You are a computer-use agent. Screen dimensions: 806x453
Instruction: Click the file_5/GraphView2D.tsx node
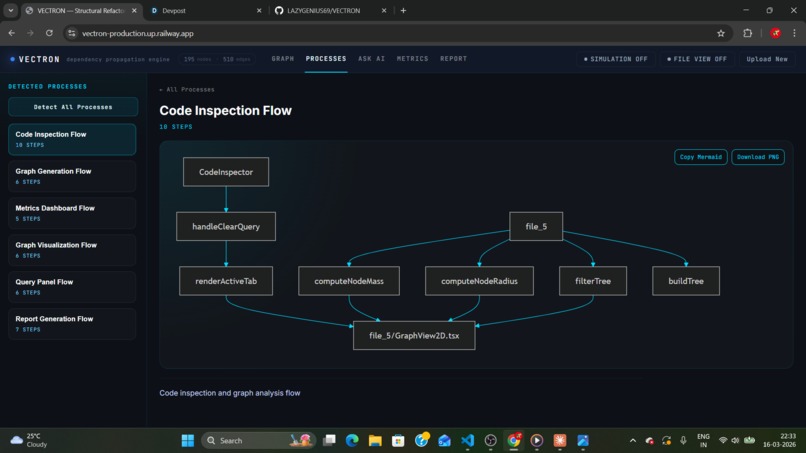(414, 335)
